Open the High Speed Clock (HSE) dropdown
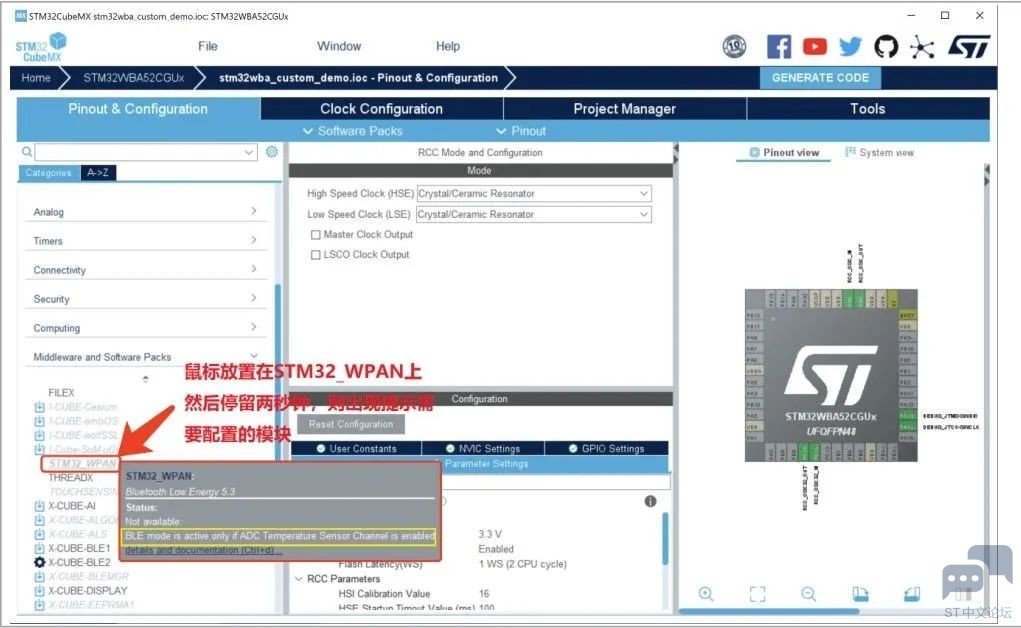This screenshot has width=1021, height=628. point(534,193)
